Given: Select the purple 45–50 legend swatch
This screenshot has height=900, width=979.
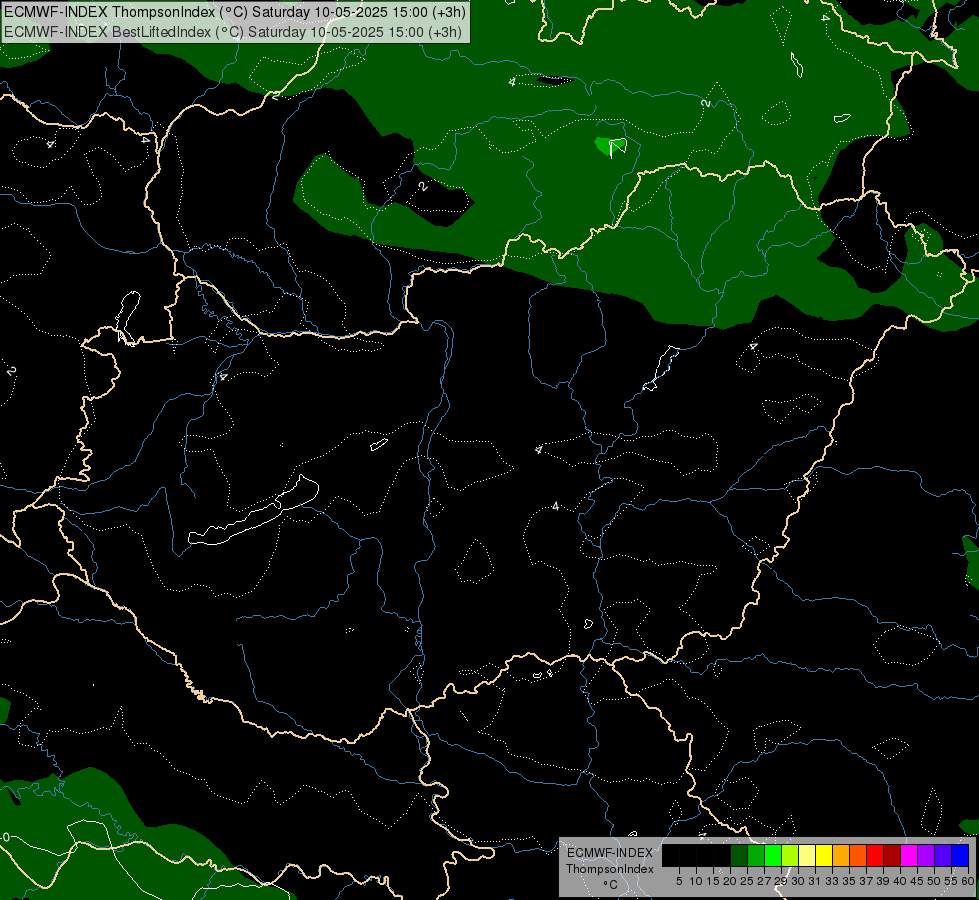Looking at the screenshot, I should (x=926, y=855).
